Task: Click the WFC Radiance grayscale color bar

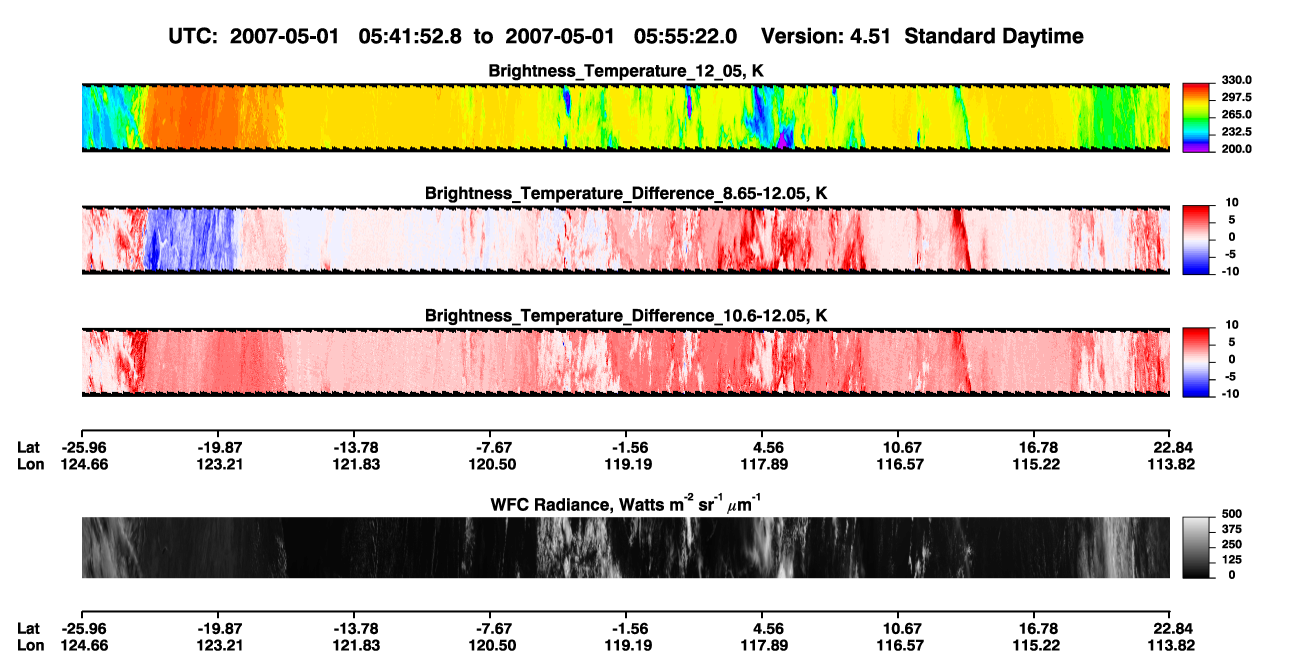Action: [1197, 547]
